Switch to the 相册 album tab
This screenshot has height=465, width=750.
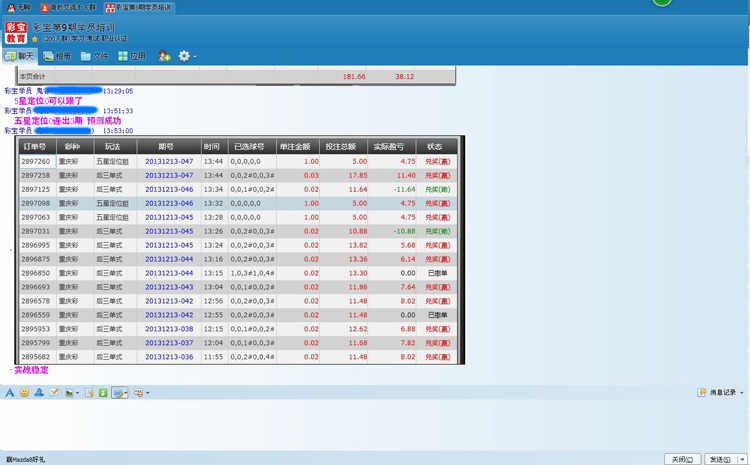coord(56,56)
